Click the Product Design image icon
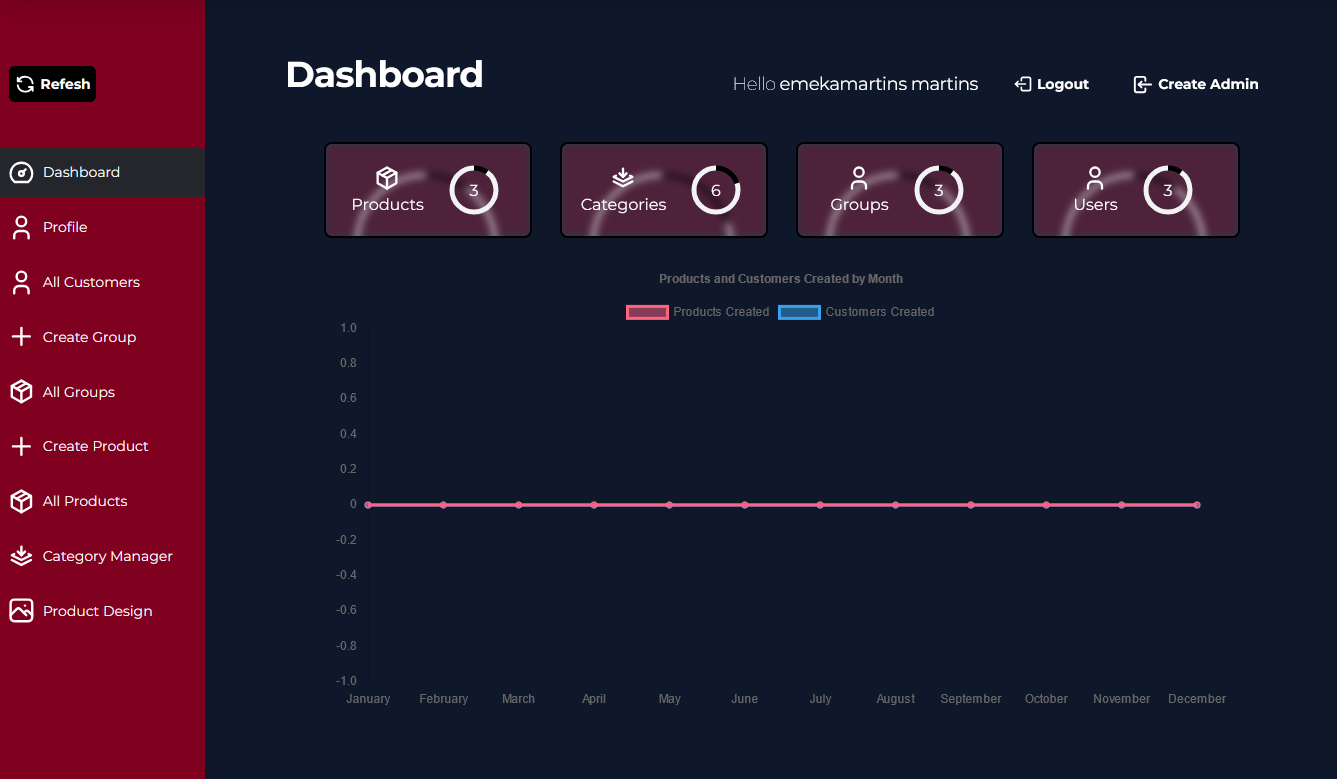1337x779 pixels. click(x=21, y=611)
